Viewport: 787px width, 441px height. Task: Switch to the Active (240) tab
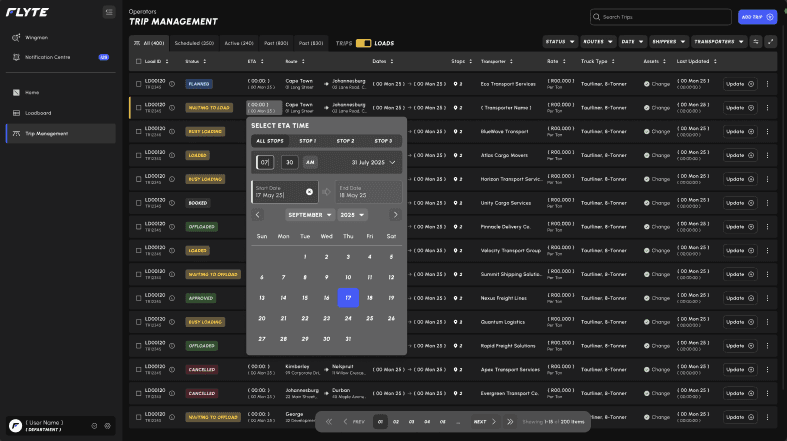[x=239, y=43]
